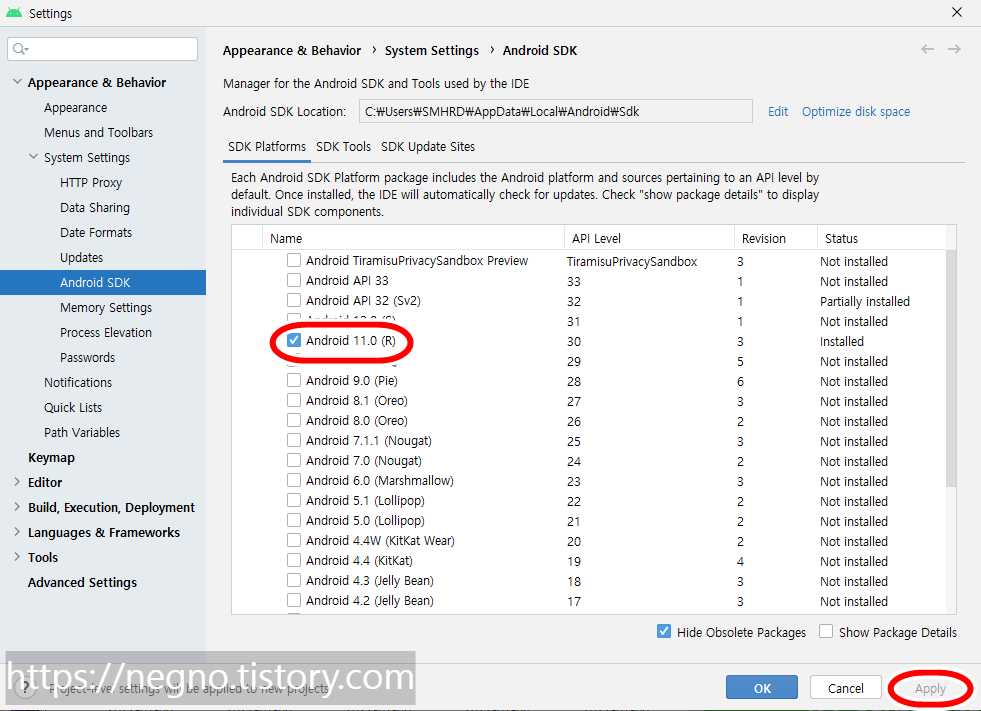Click the Android SDK Location path field
Screen dimensions: 981x711
[556, 111]
